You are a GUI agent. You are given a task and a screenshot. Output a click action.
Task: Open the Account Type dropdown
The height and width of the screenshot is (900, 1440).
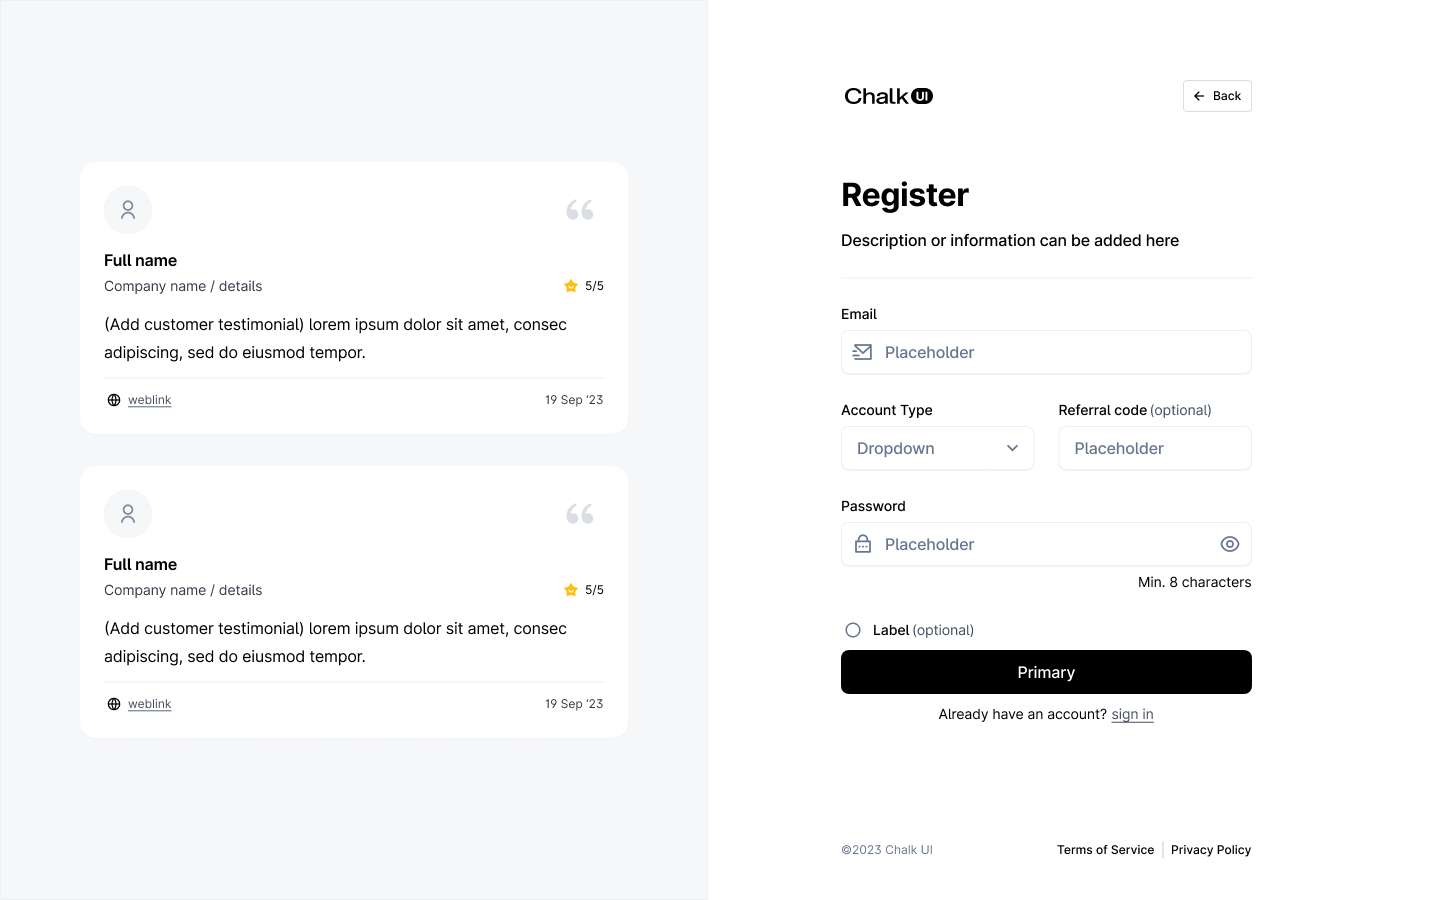point(937,448)
